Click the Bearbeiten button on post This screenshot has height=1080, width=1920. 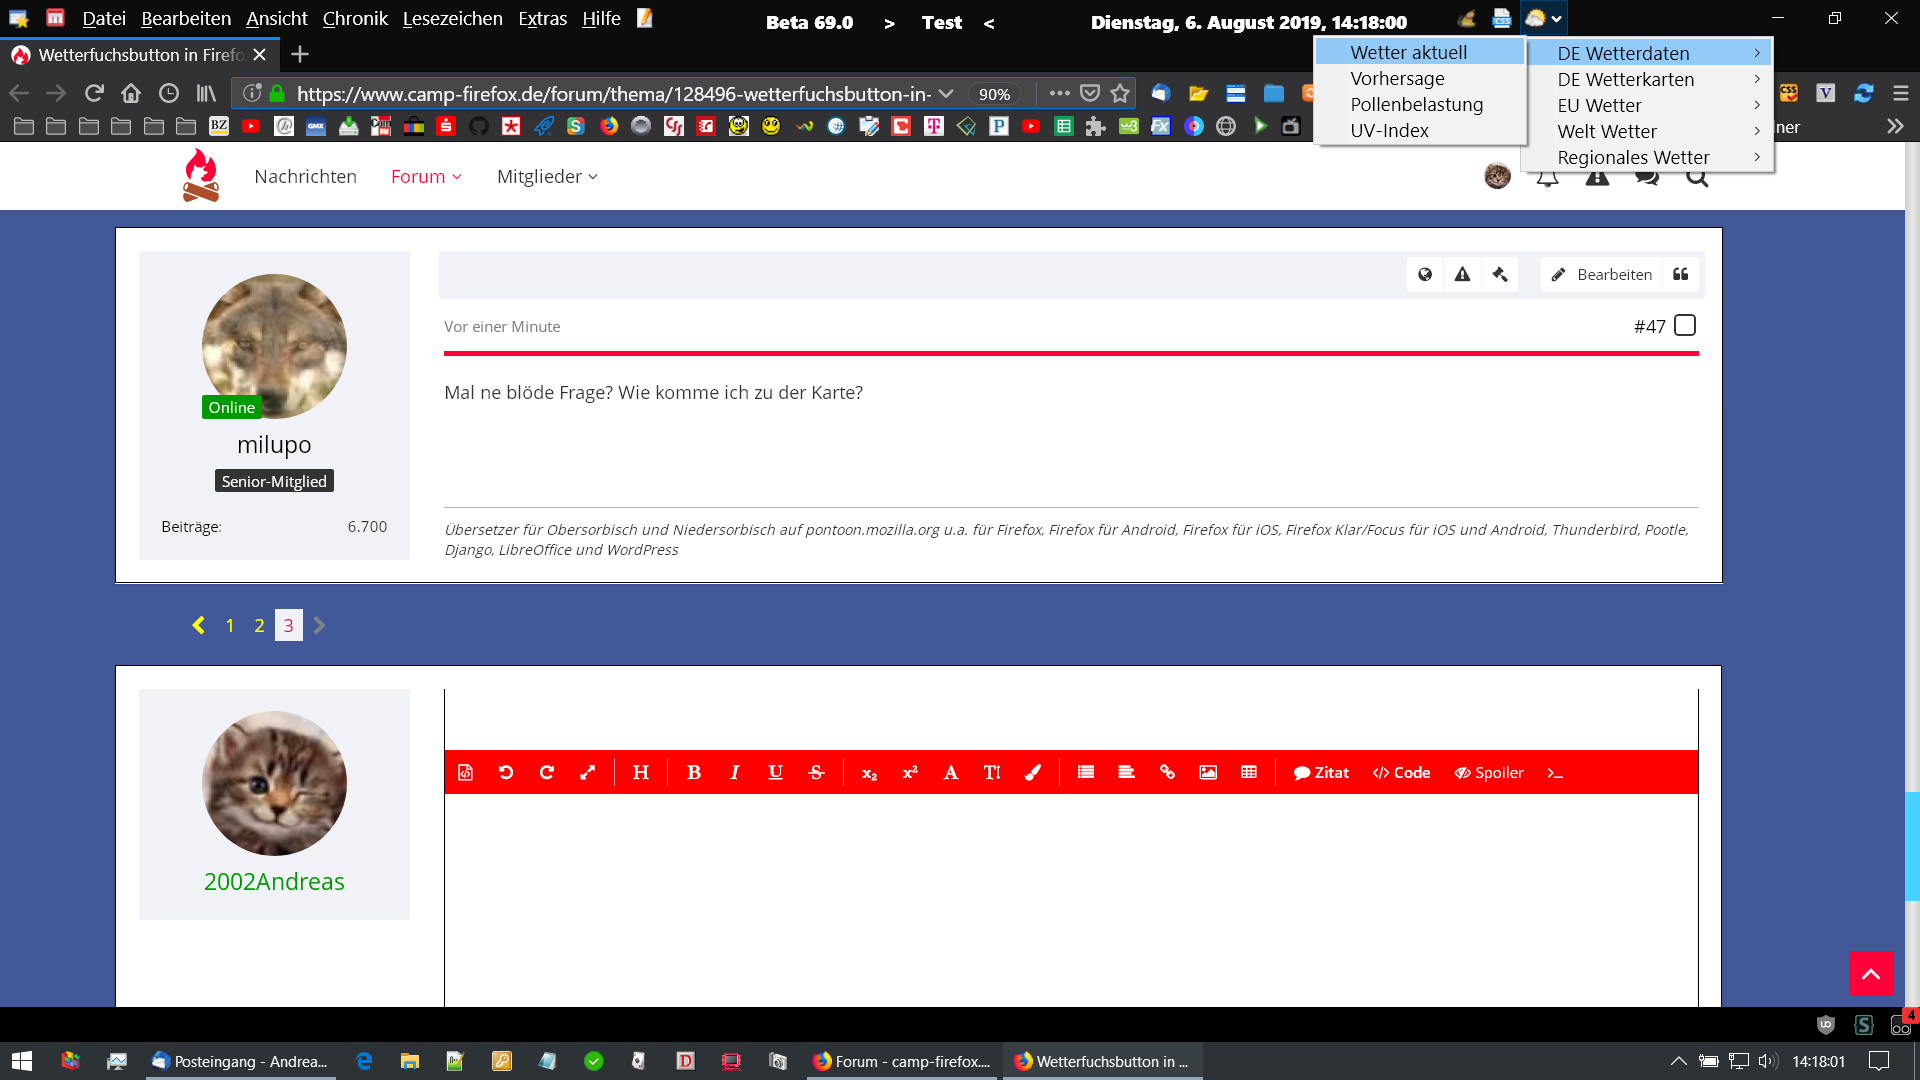point(1601,274)
